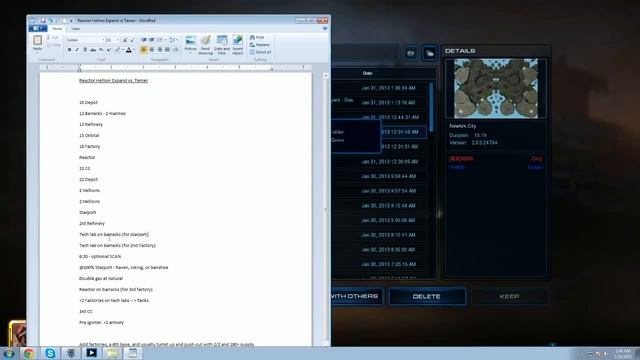Open the WordPad file menu button

click(x=38, y=28)
